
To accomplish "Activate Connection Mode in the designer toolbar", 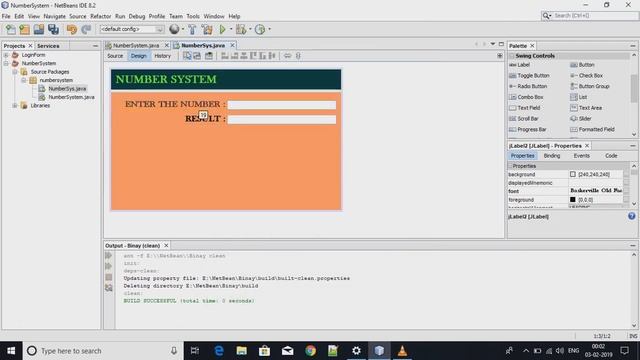I will coord(197,56).
